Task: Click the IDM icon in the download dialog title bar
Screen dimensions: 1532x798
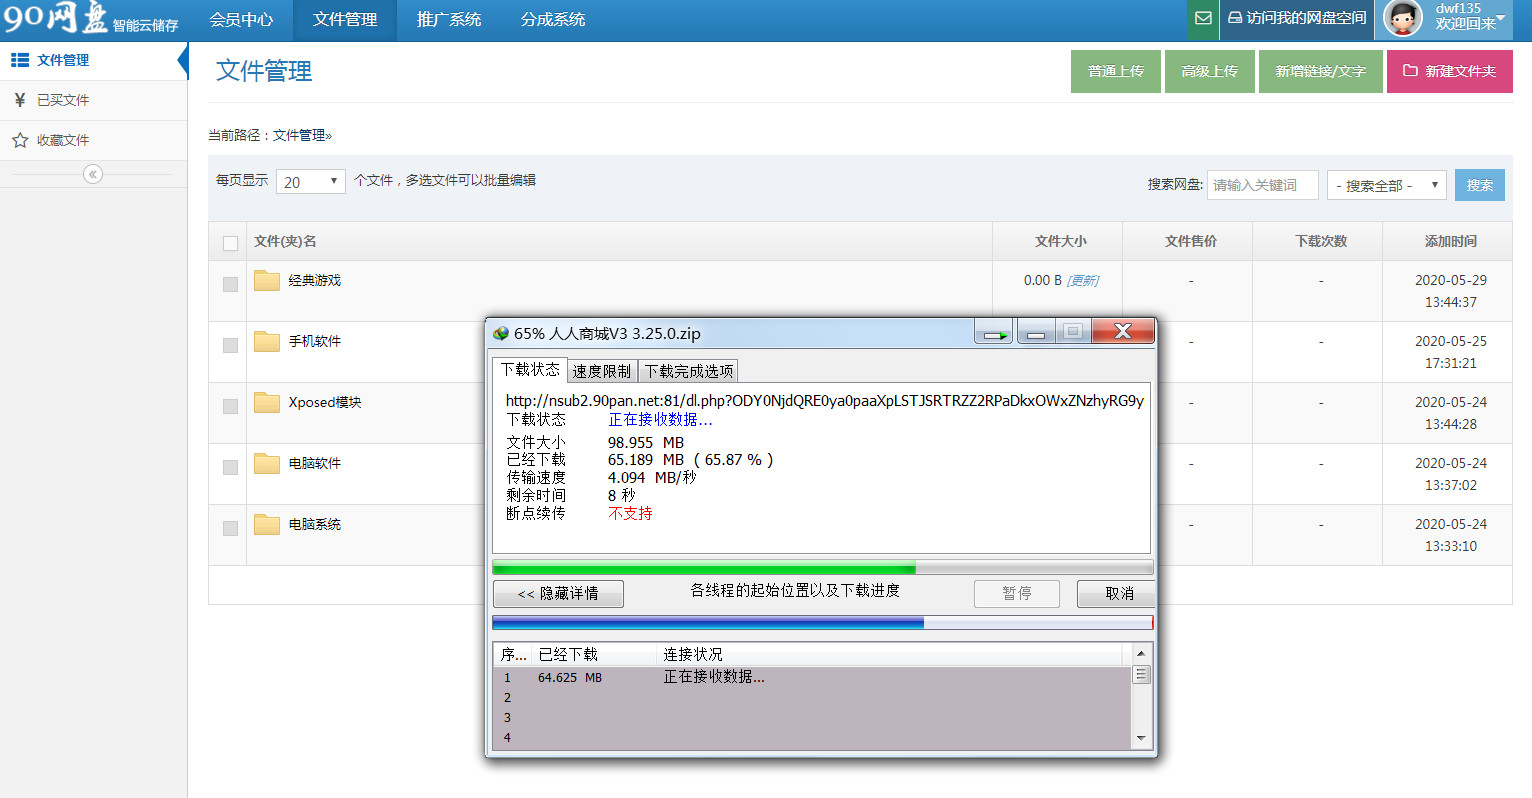Action: [x=501, y=333]
